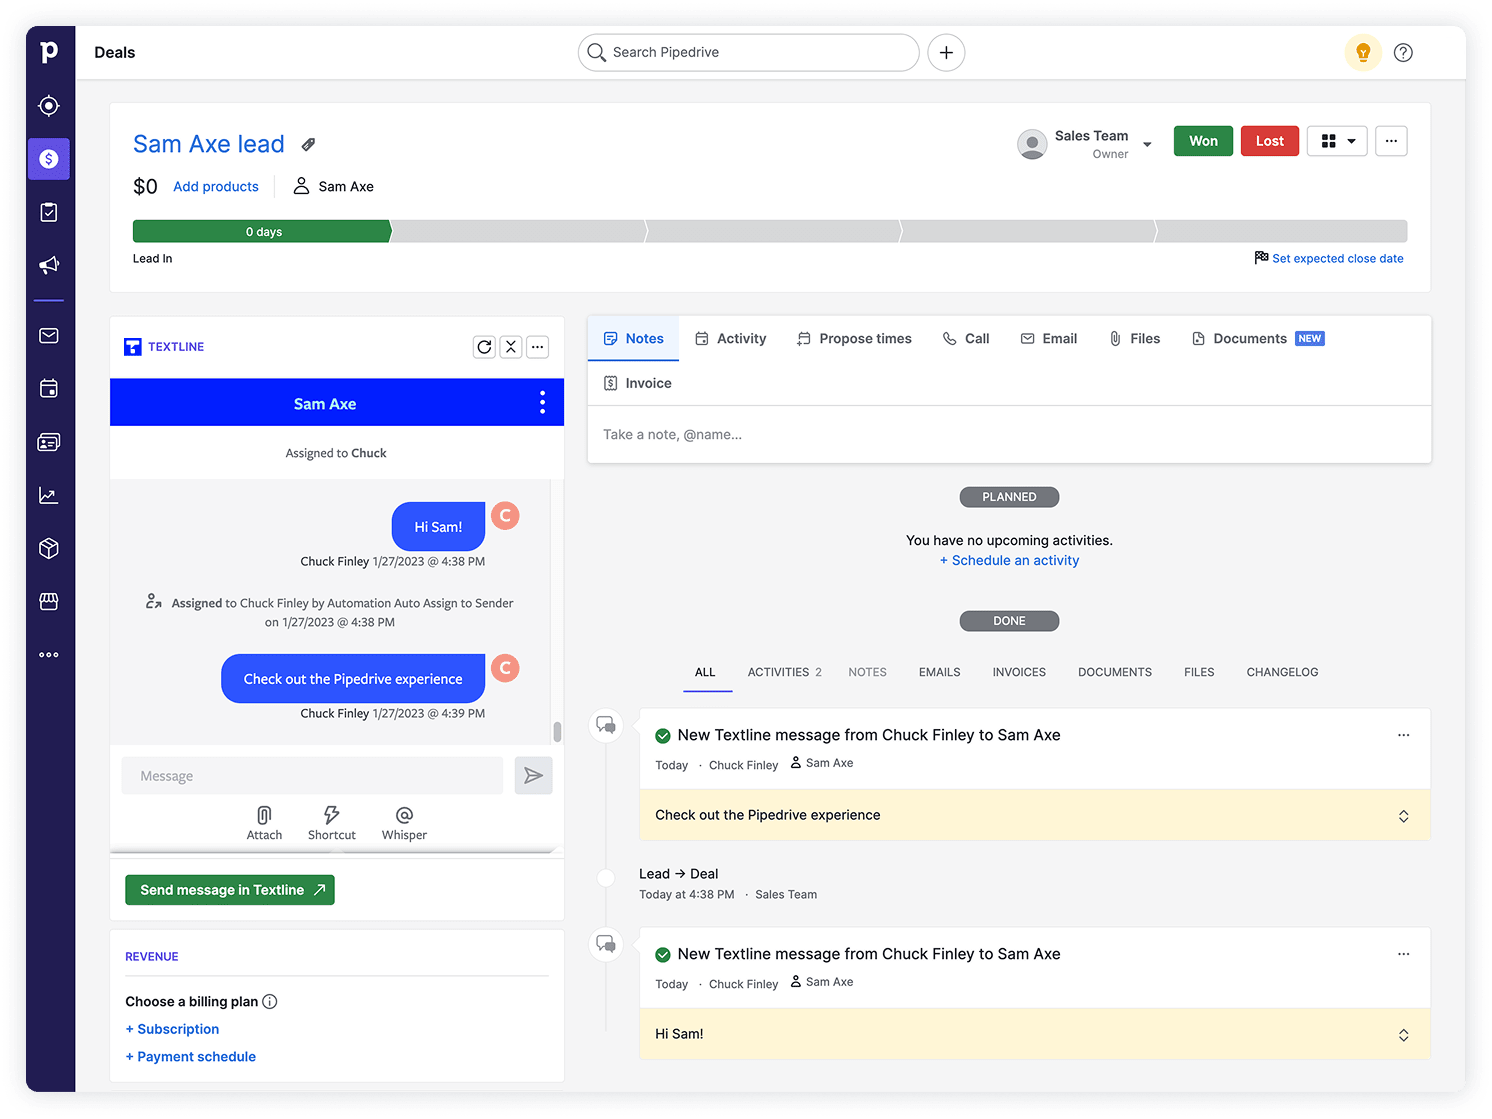Focus the Search Pipedrive field
The image size is (1492, 1119).
click(x=749, y=52)
